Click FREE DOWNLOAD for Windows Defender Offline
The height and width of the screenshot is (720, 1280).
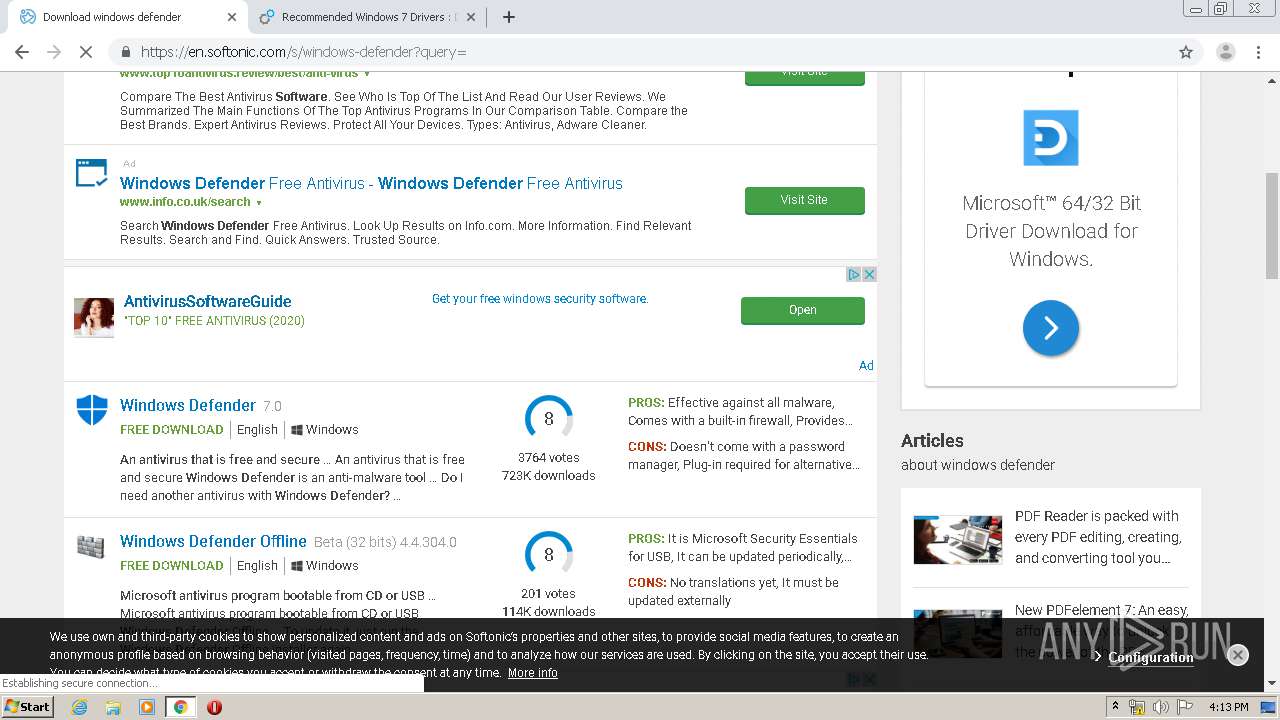coord(172,565)
